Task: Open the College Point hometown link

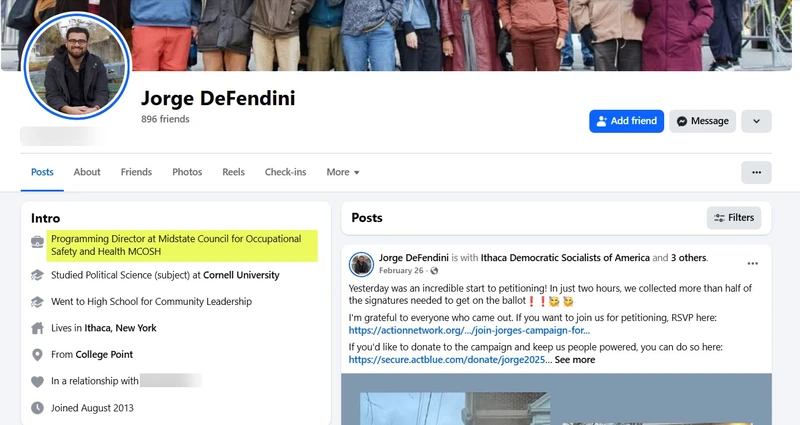Action: tap(104, 355)
